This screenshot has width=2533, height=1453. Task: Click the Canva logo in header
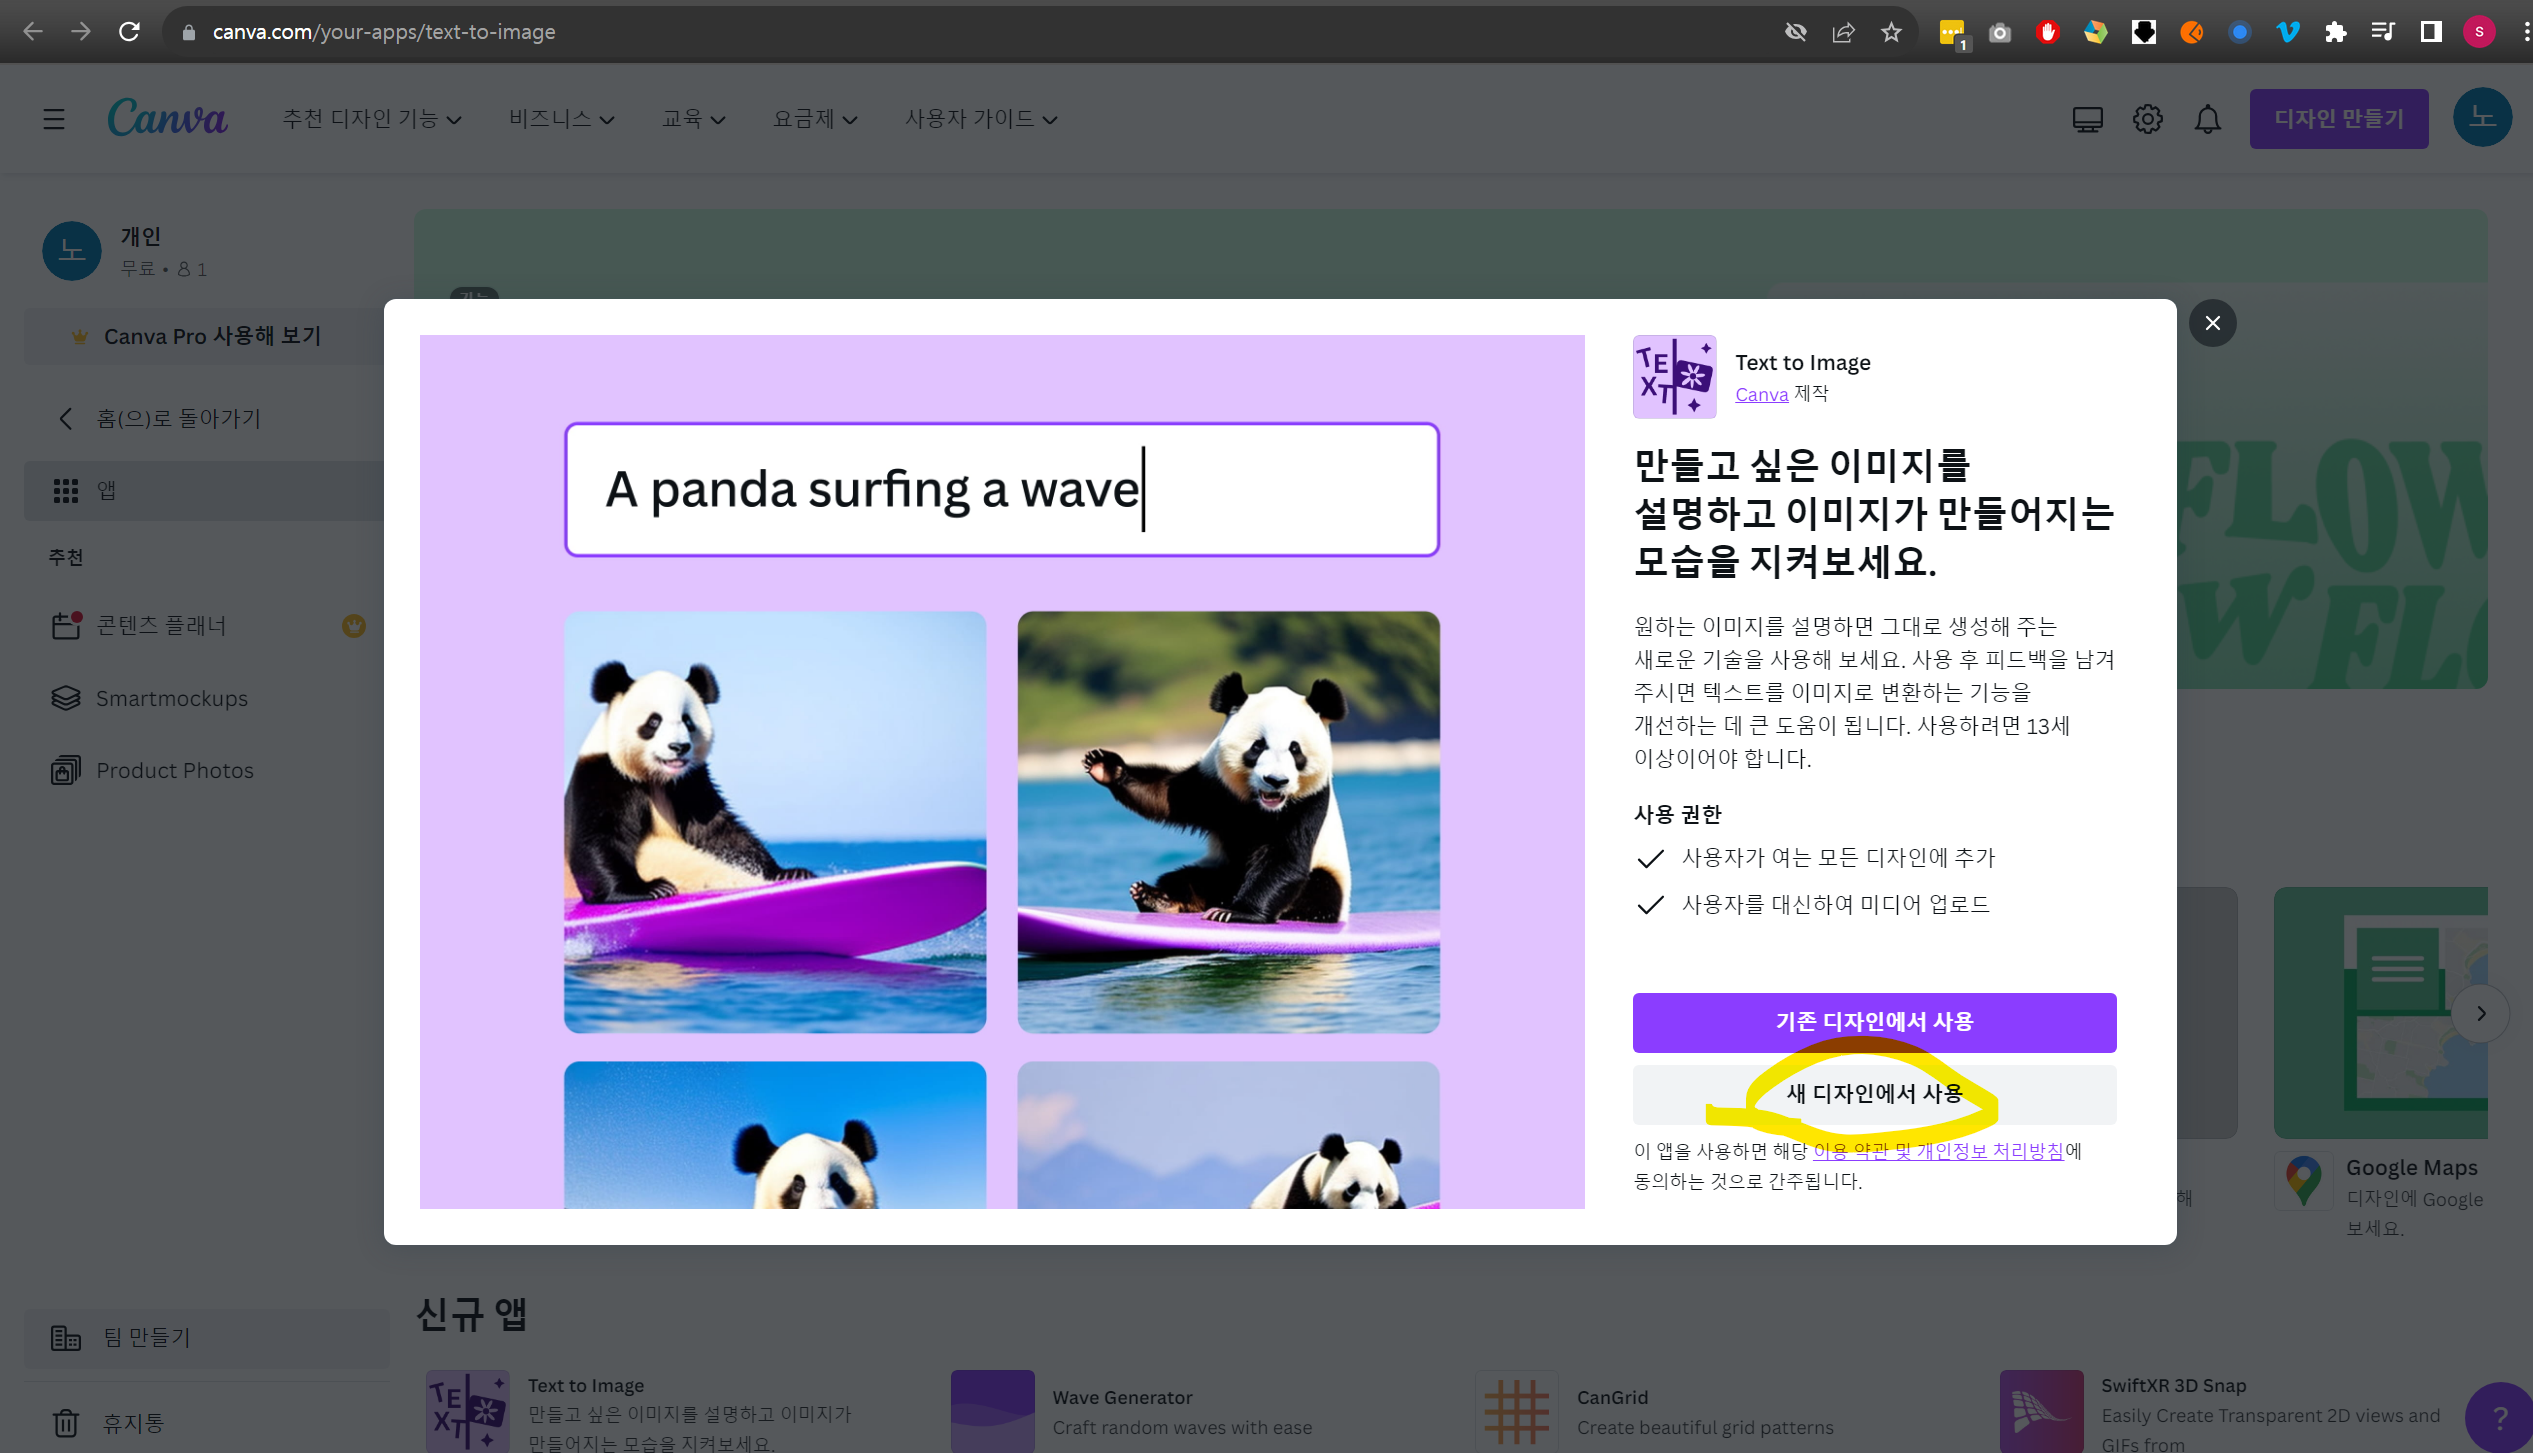point(167,118)
